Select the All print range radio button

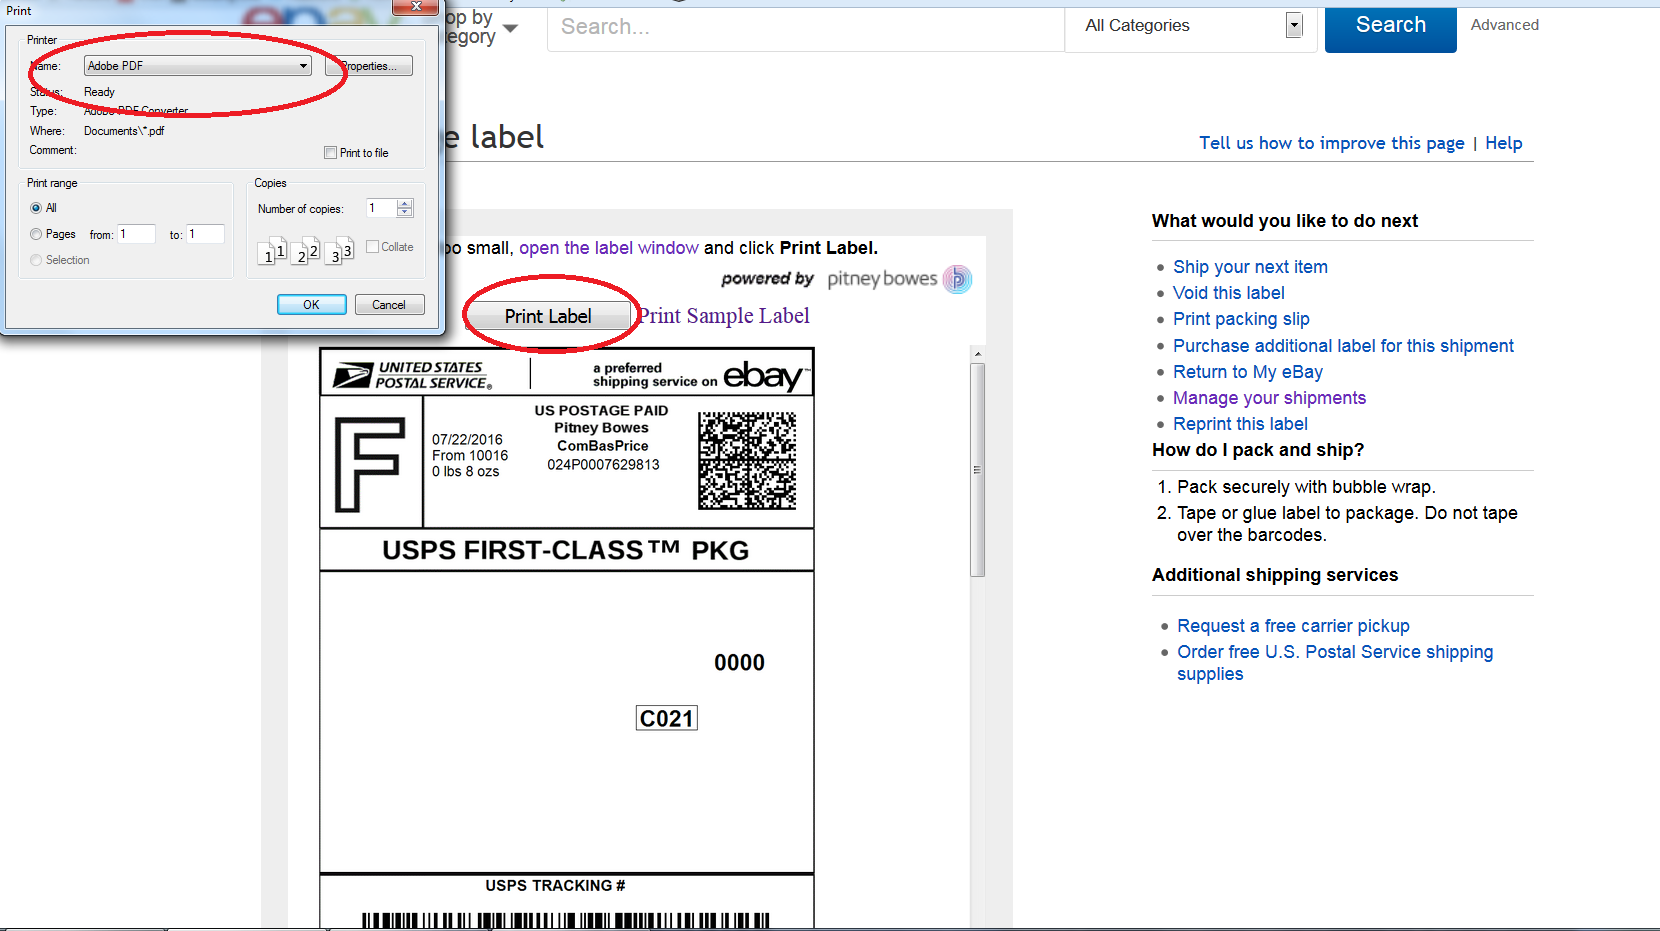pyautogui.click(x=36, y=208)
